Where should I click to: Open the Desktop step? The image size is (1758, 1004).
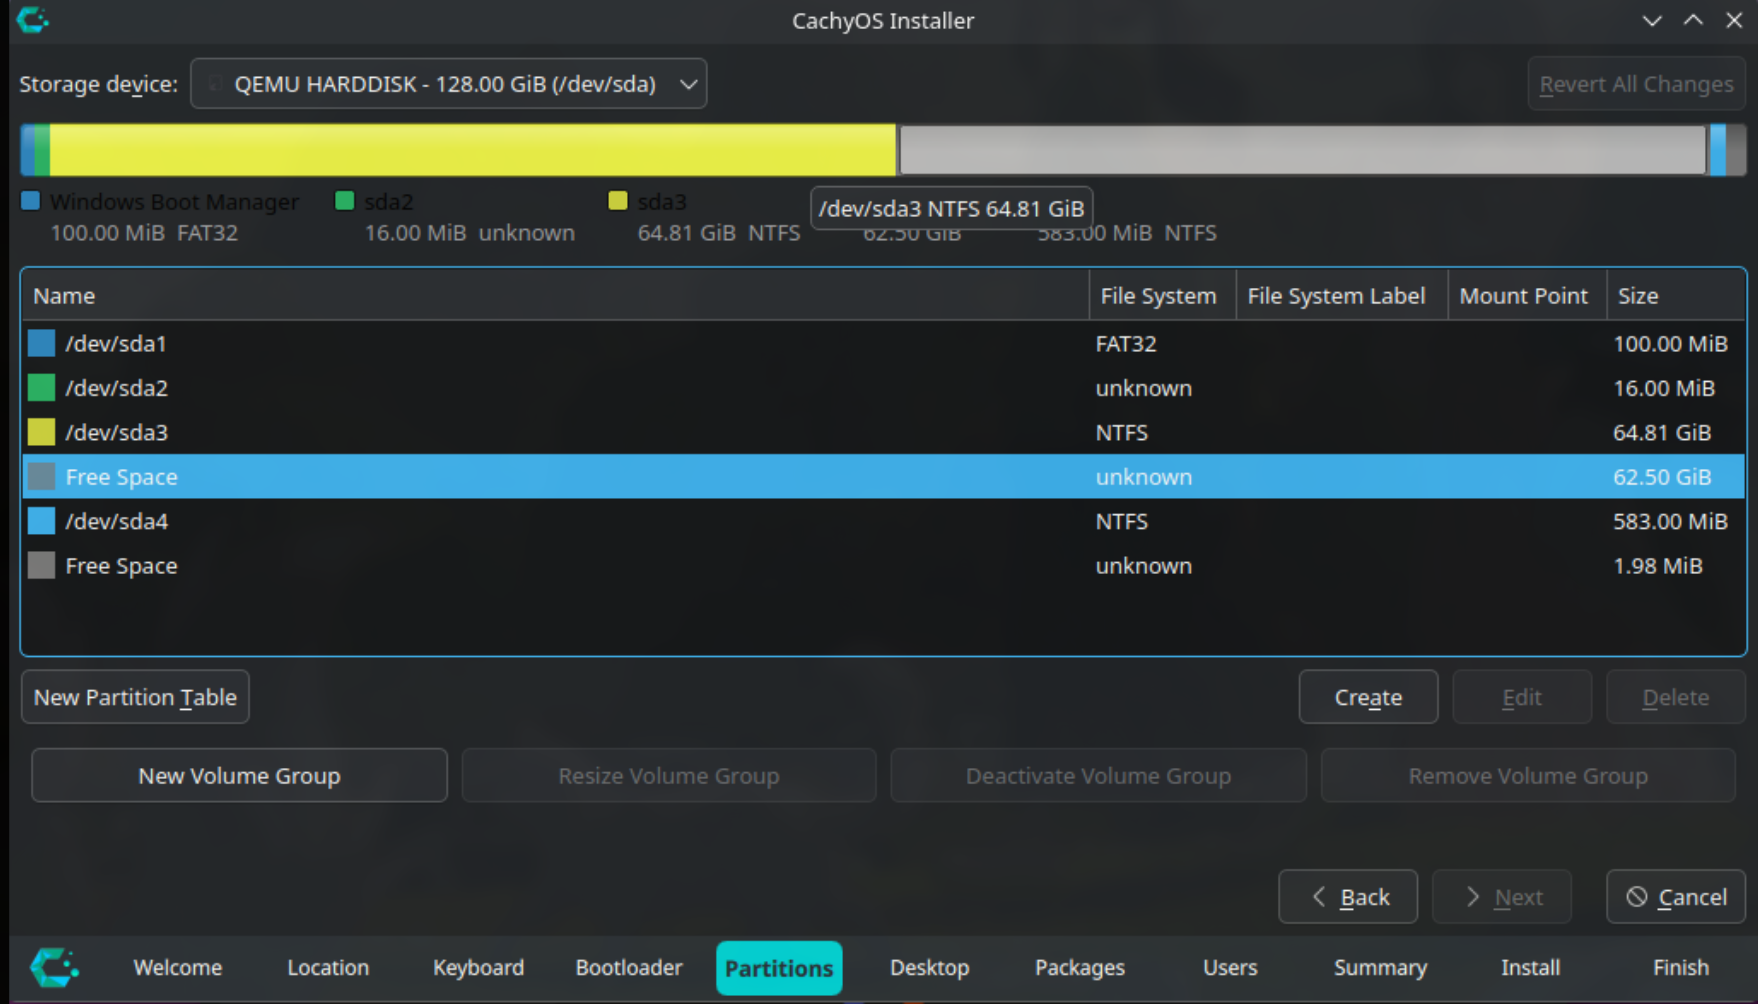930,967
